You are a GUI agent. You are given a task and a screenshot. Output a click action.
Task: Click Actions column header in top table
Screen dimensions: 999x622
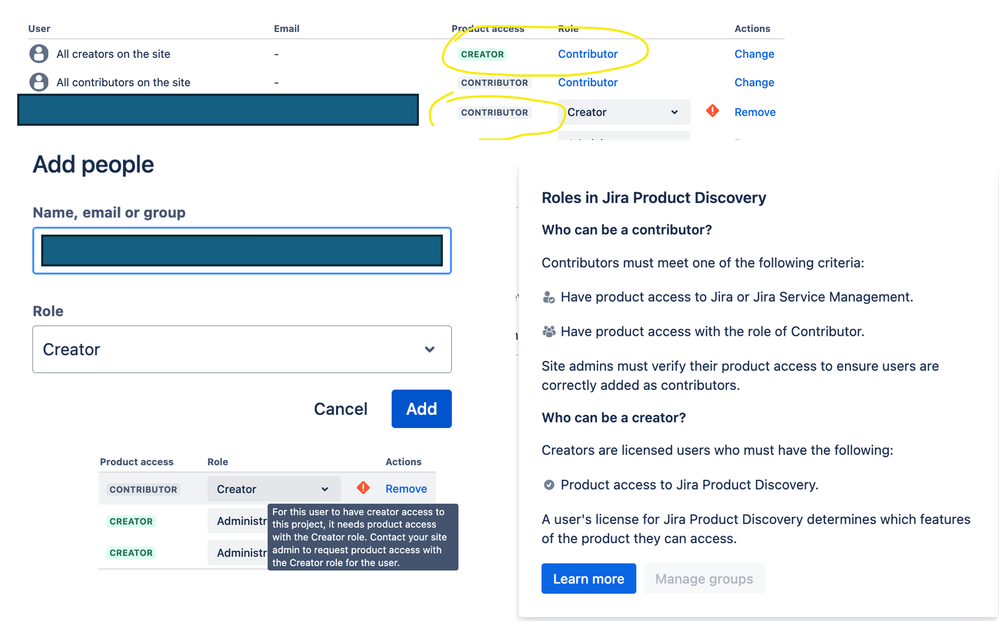[752, 29]
